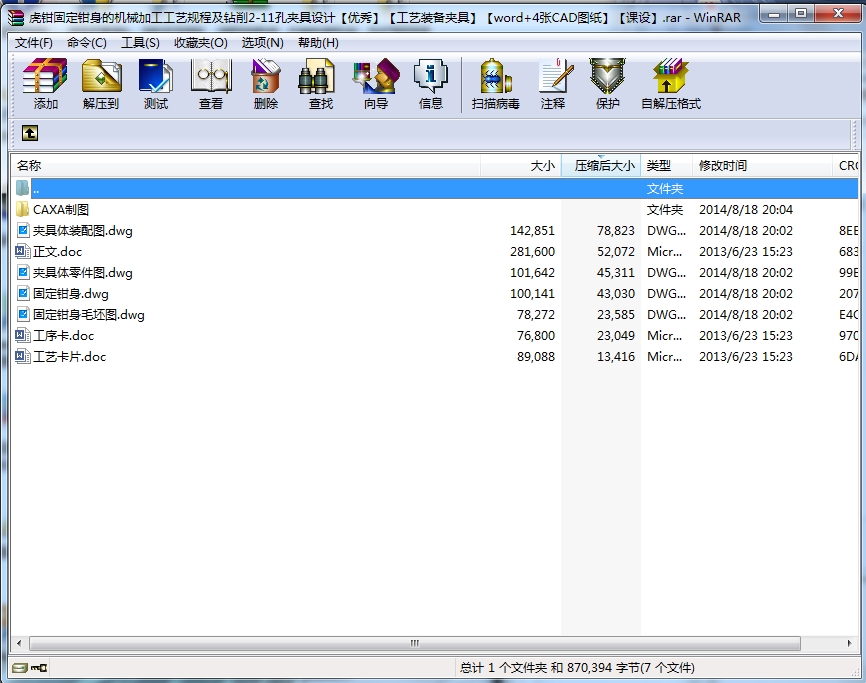866x683 pixels.
Task: Select the file name 正文.doc
Action: pyautogui.click(x=57, y=251)
